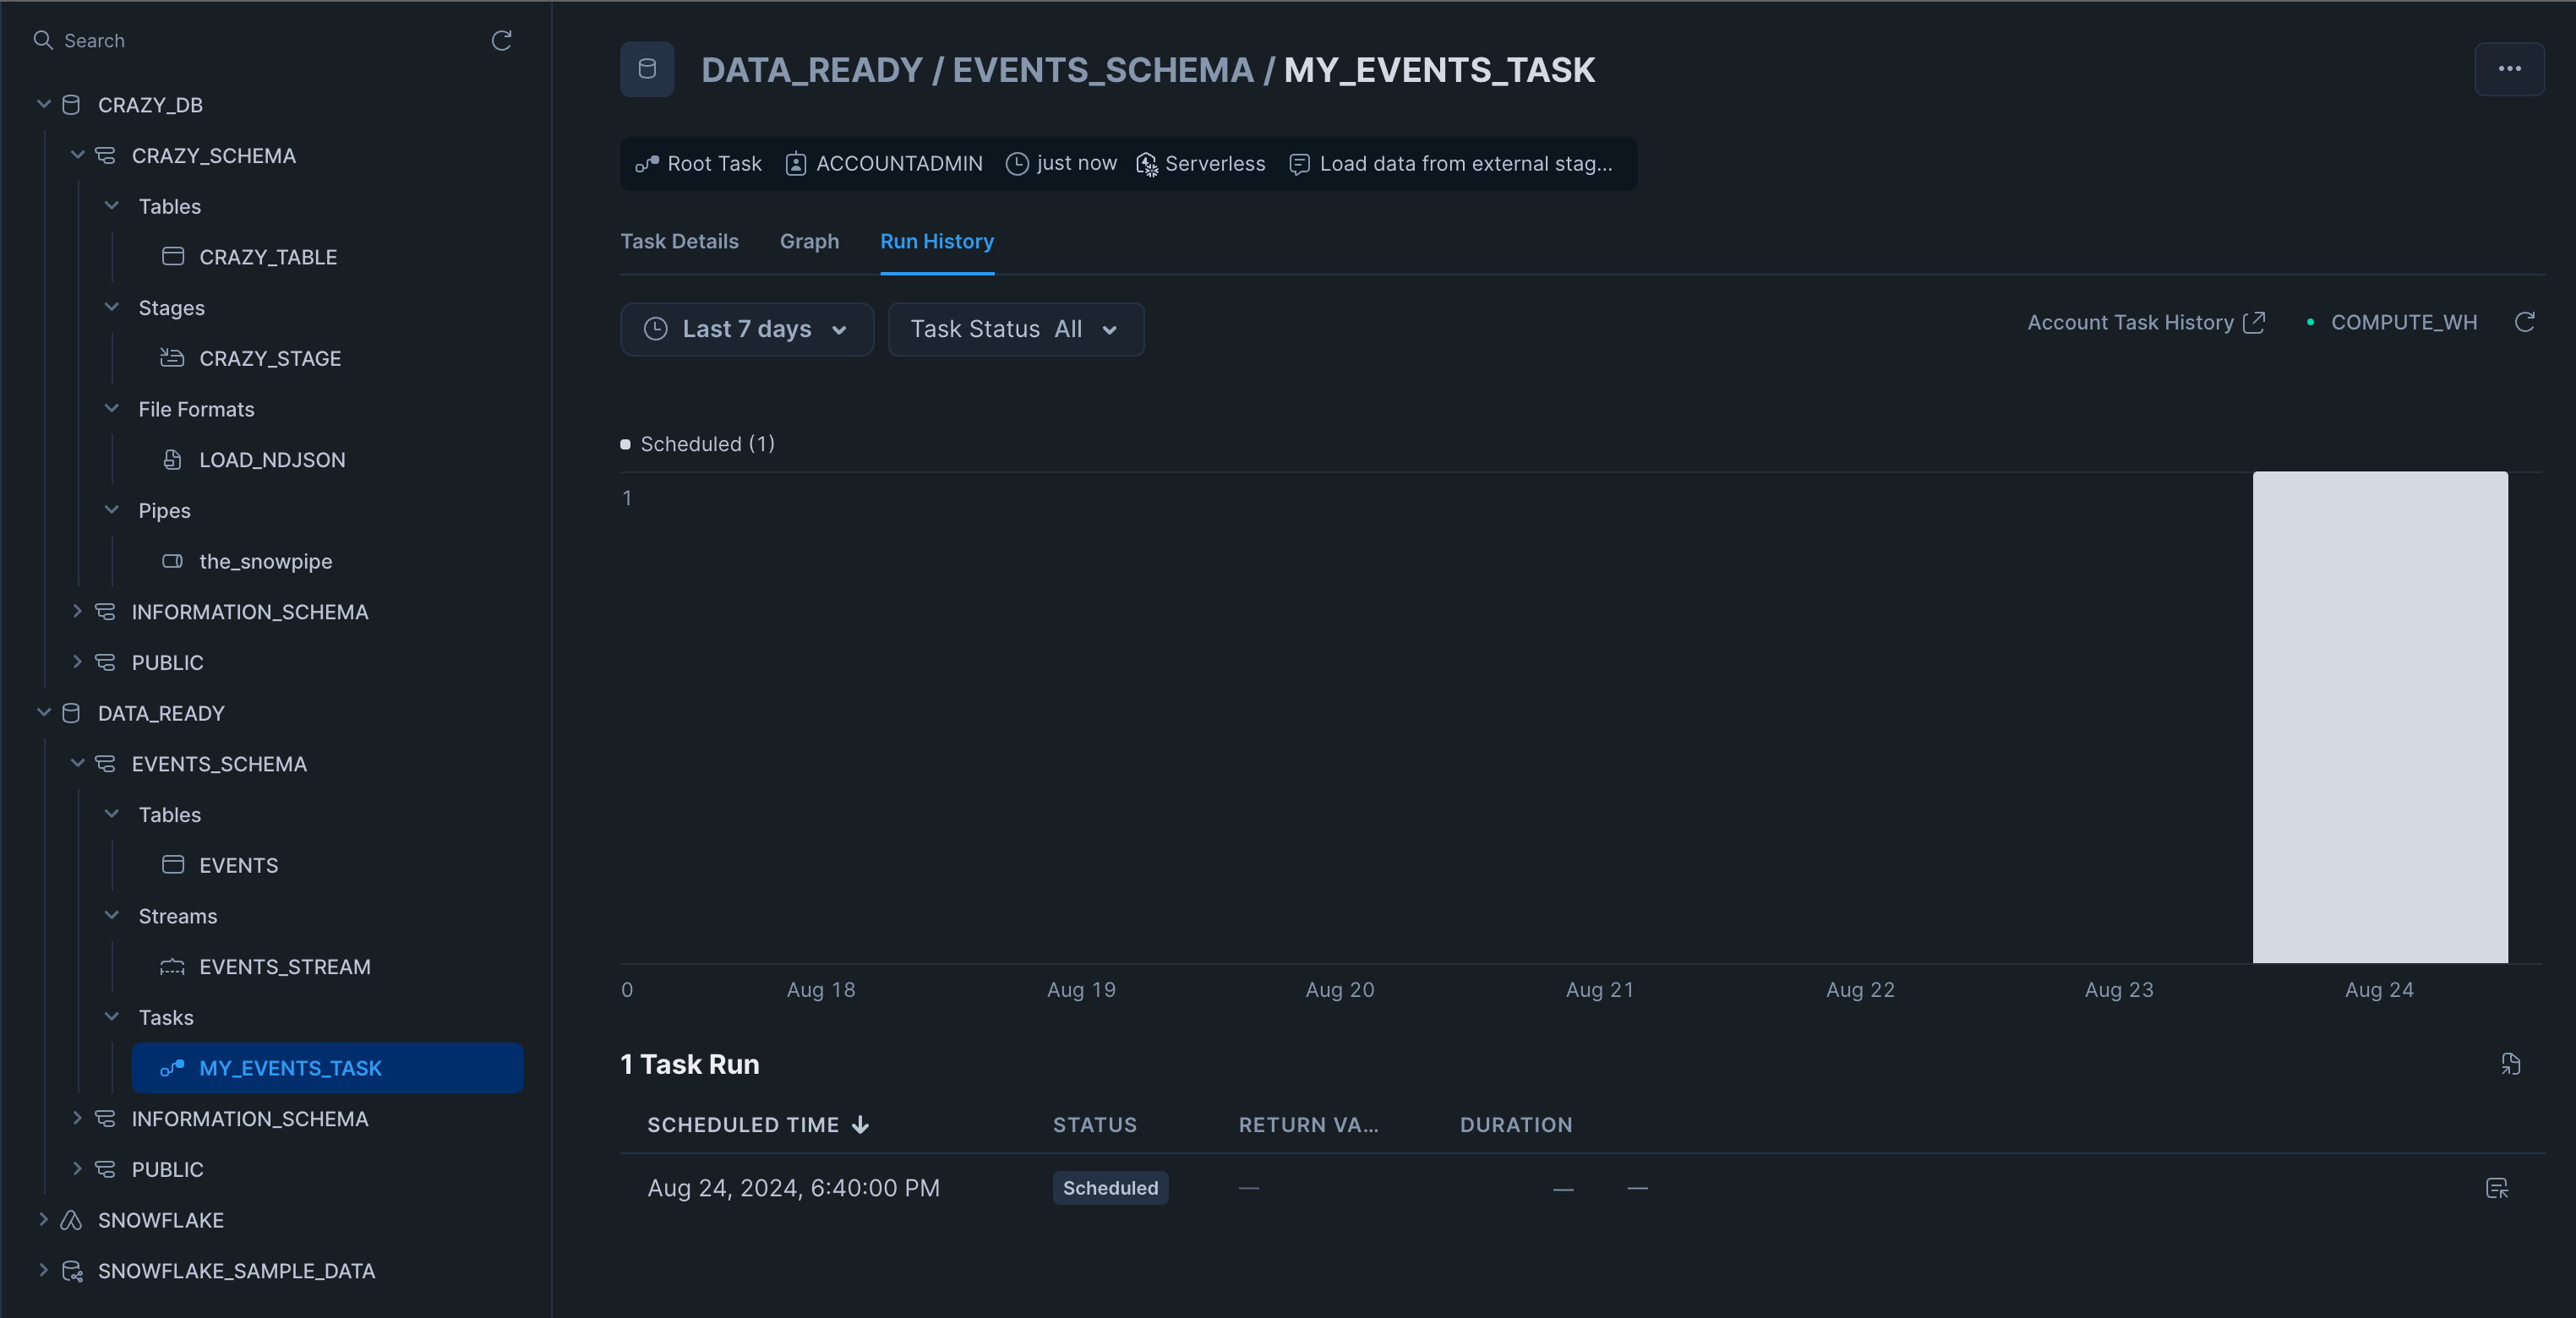The width and height of the screenshot is (2576, 1318).
Task: Click the download results icon near Task Run
Action: coord(2510,1064)
